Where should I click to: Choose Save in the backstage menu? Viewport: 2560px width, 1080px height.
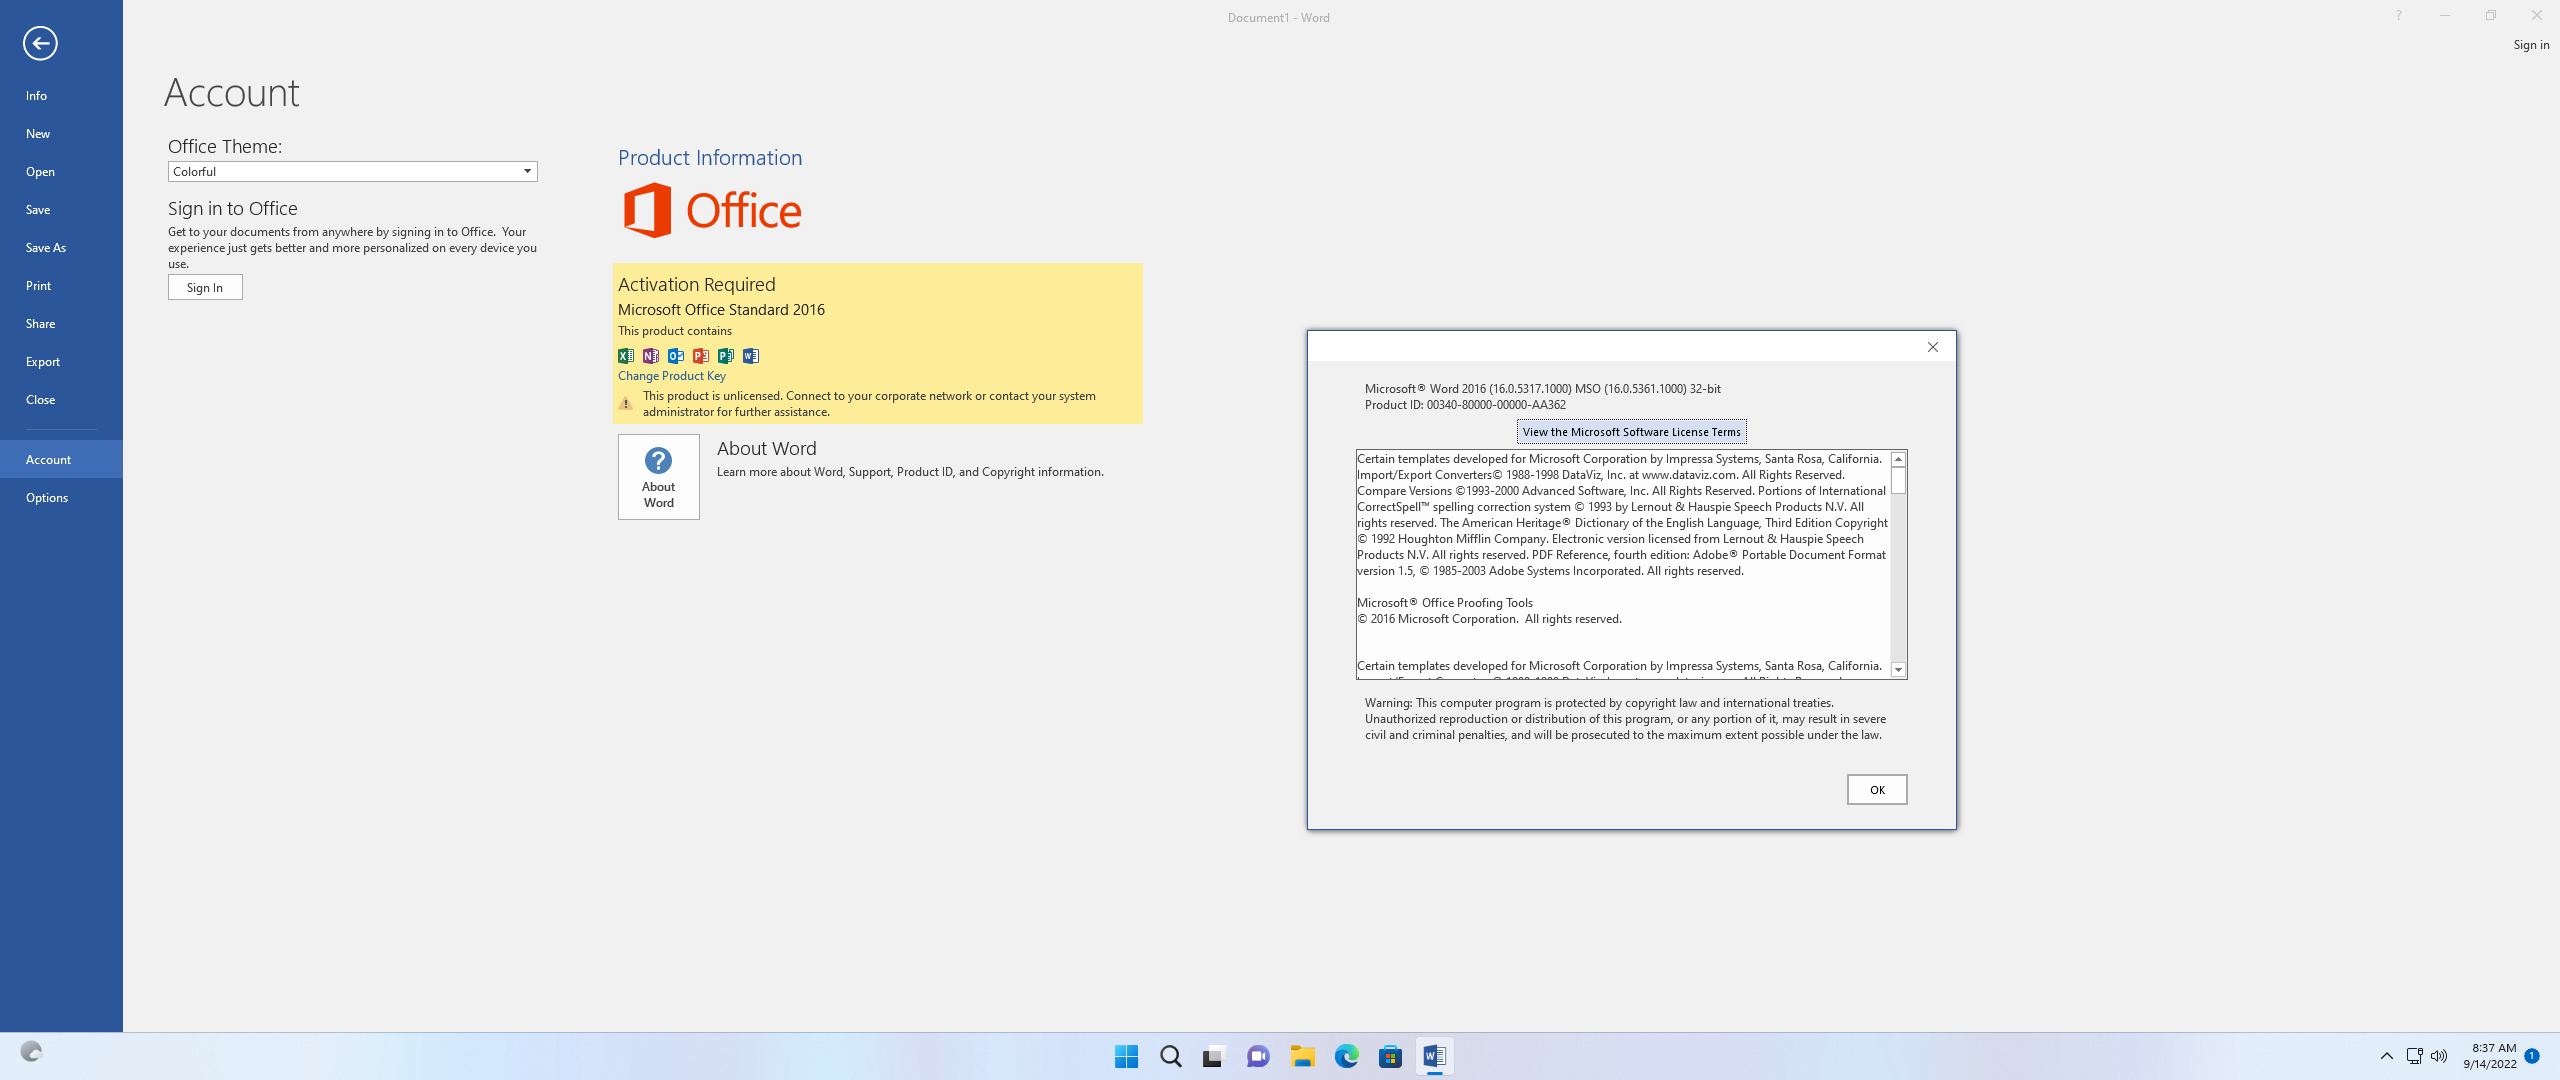click(61, 210)
